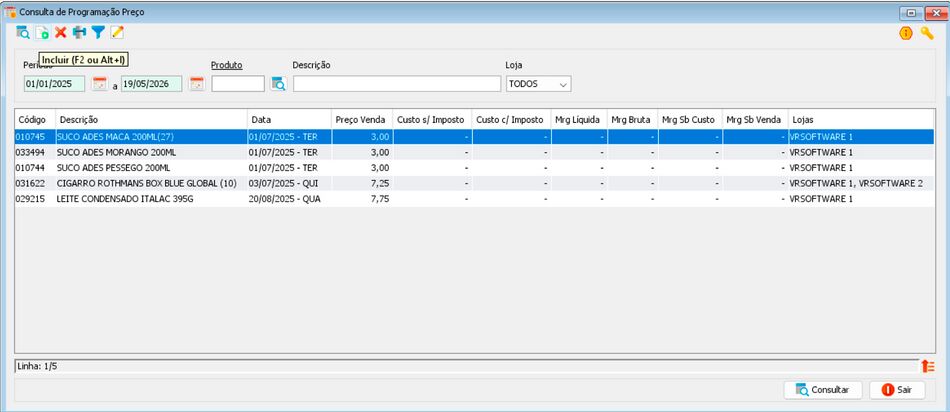Click the Incluir new record icon
Screen dimensions: 950x412
(x=42, y=33)
